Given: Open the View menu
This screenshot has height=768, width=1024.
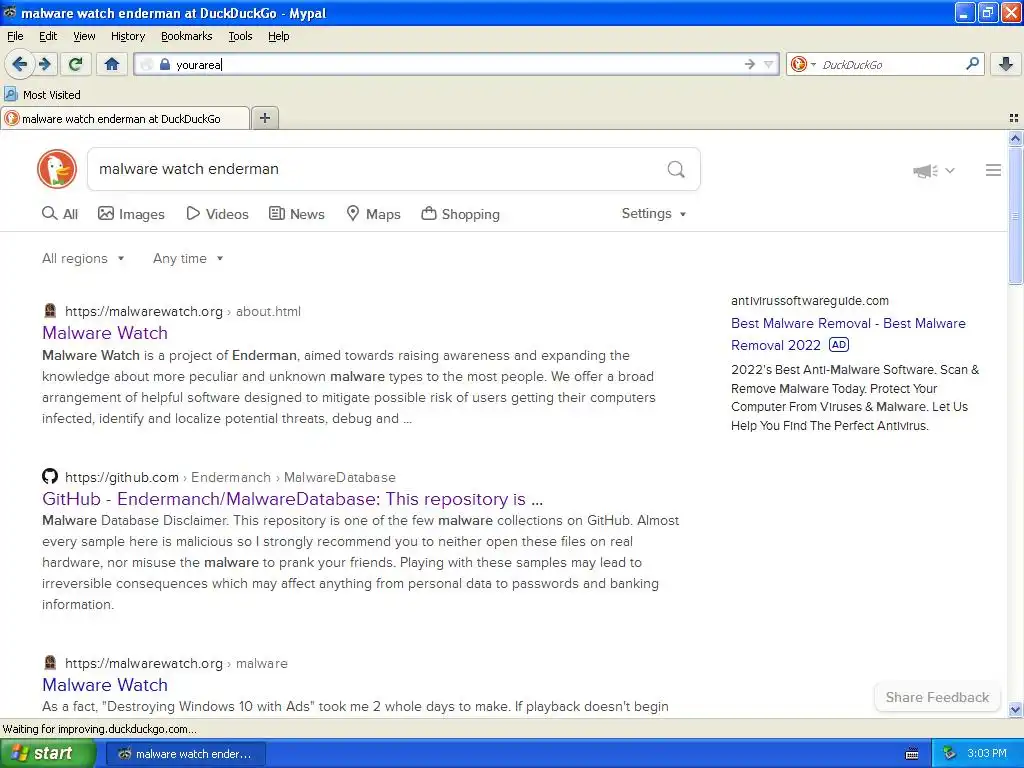Looking at the screenshot, I should (x=84, y=36).
